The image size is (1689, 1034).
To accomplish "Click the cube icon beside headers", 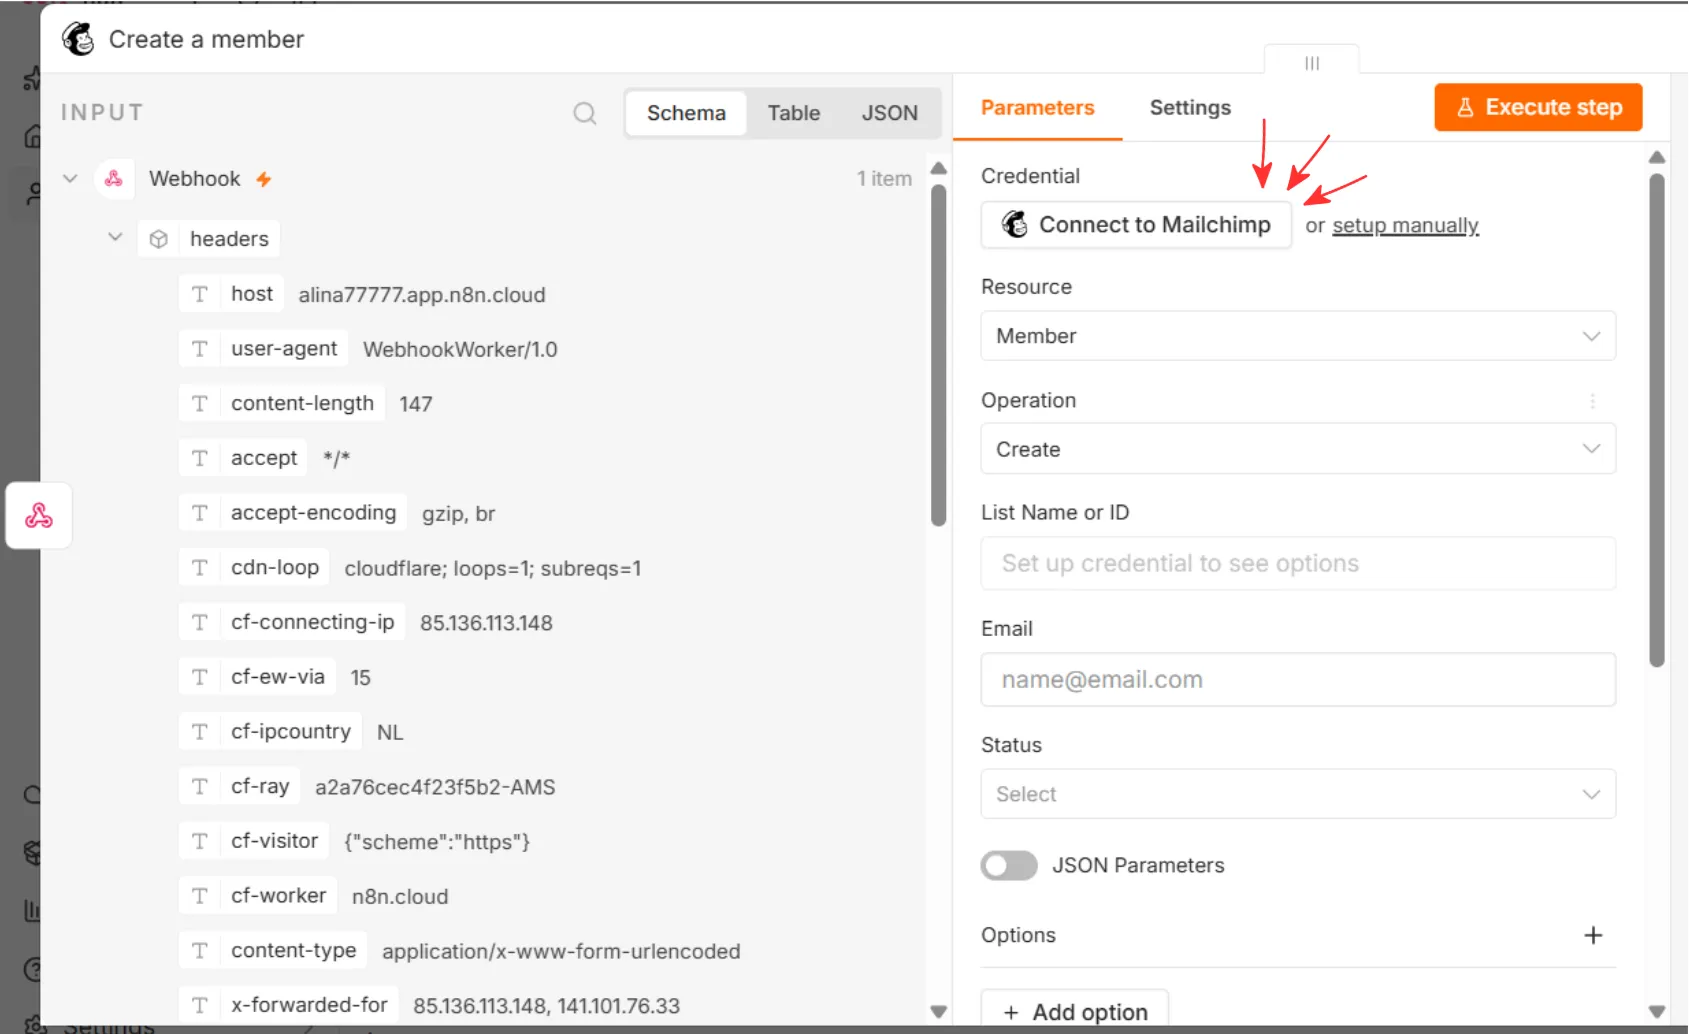I will pos(158,239).
